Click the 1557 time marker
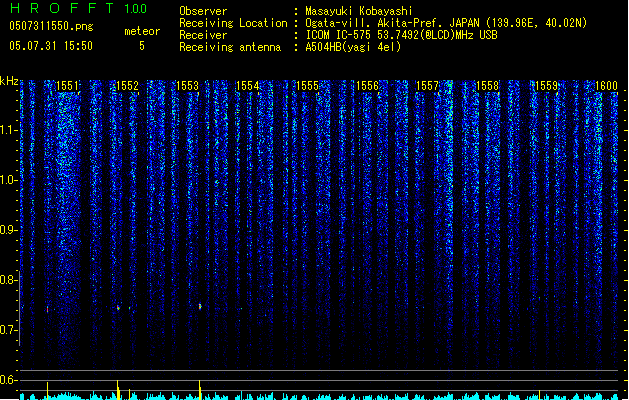This screenshot has height=400, width=629. [x=427, y=86]
